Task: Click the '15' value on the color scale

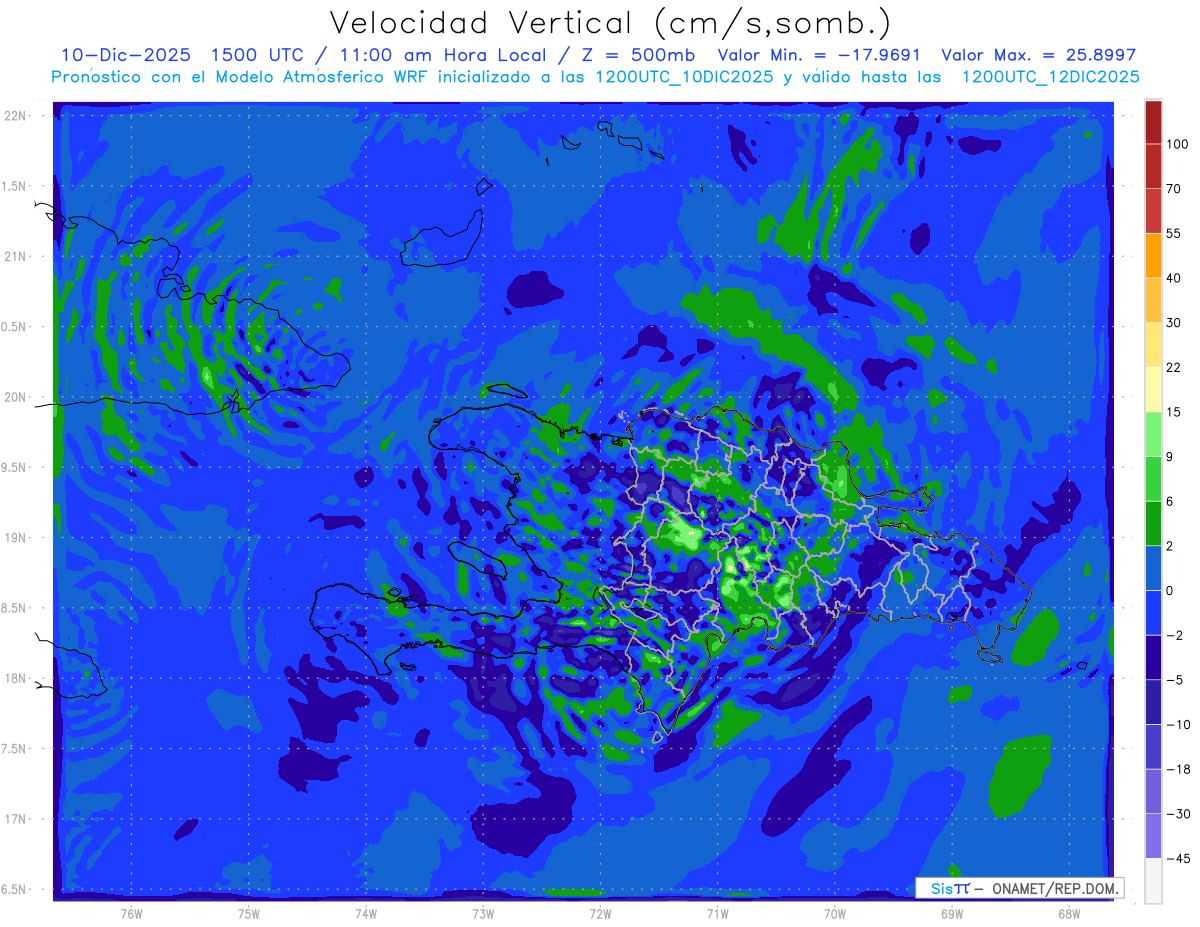Action: [1175, 412]
